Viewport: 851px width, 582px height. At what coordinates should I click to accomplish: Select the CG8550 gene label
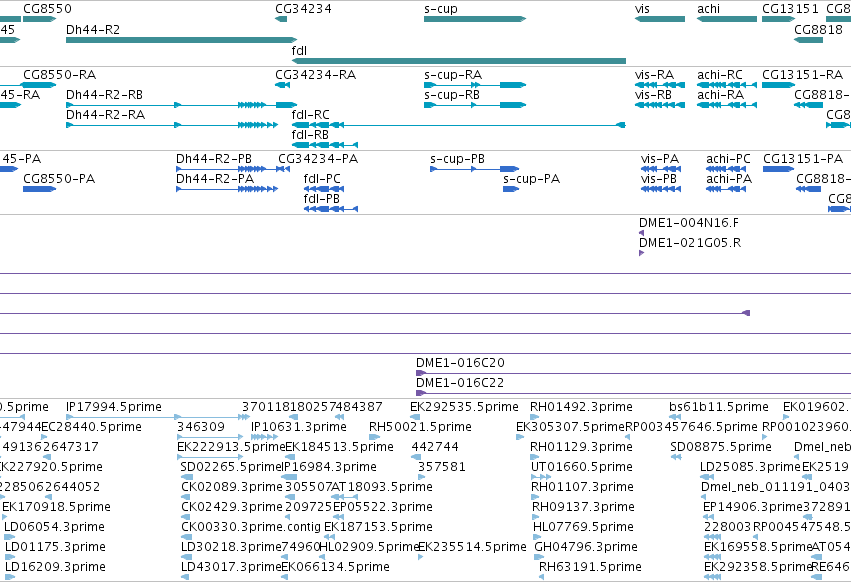(47, 9)
